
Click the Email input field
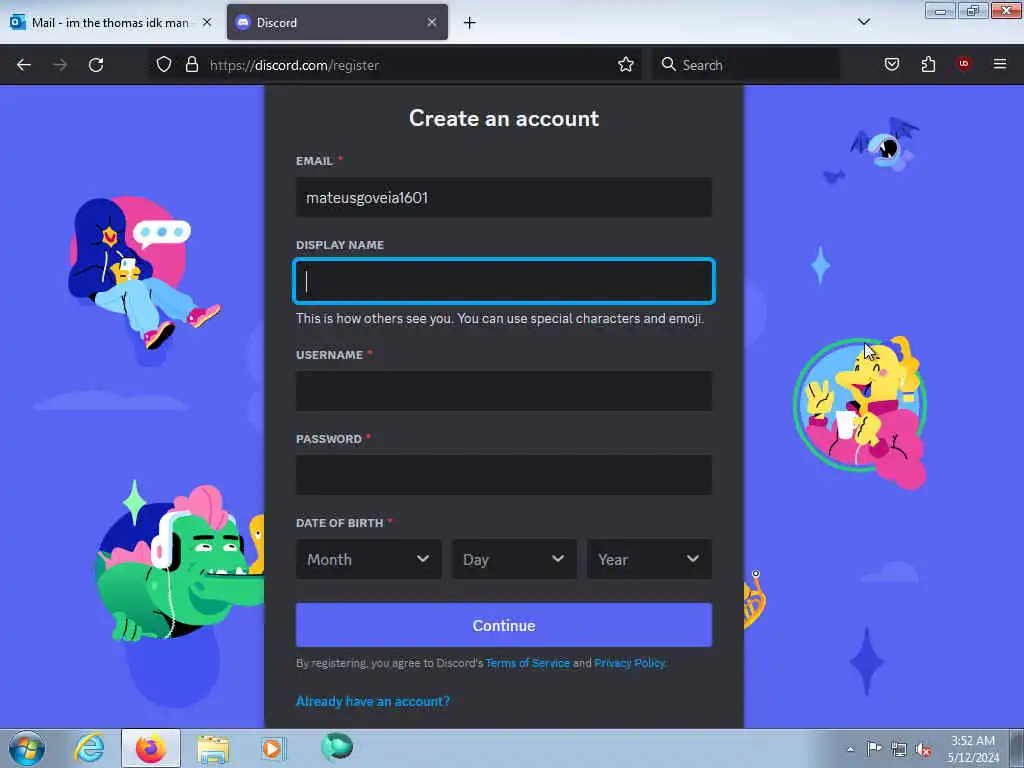[504, 197]
